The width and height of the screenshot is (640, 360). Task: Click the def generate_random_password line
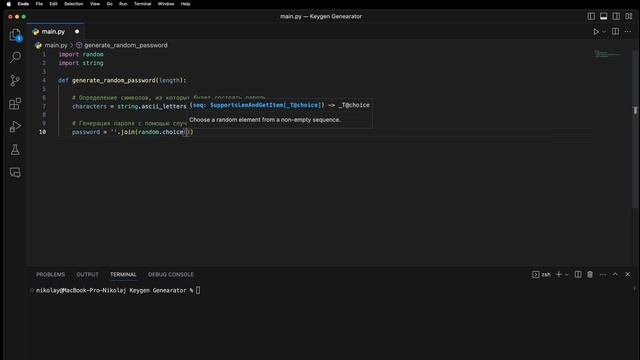pos(122,80)
